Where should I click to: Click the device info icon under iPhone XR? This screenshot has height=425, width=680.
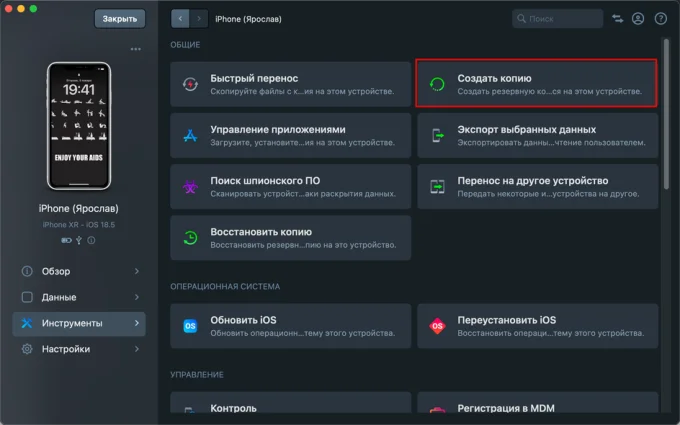[x=91, y=240]
